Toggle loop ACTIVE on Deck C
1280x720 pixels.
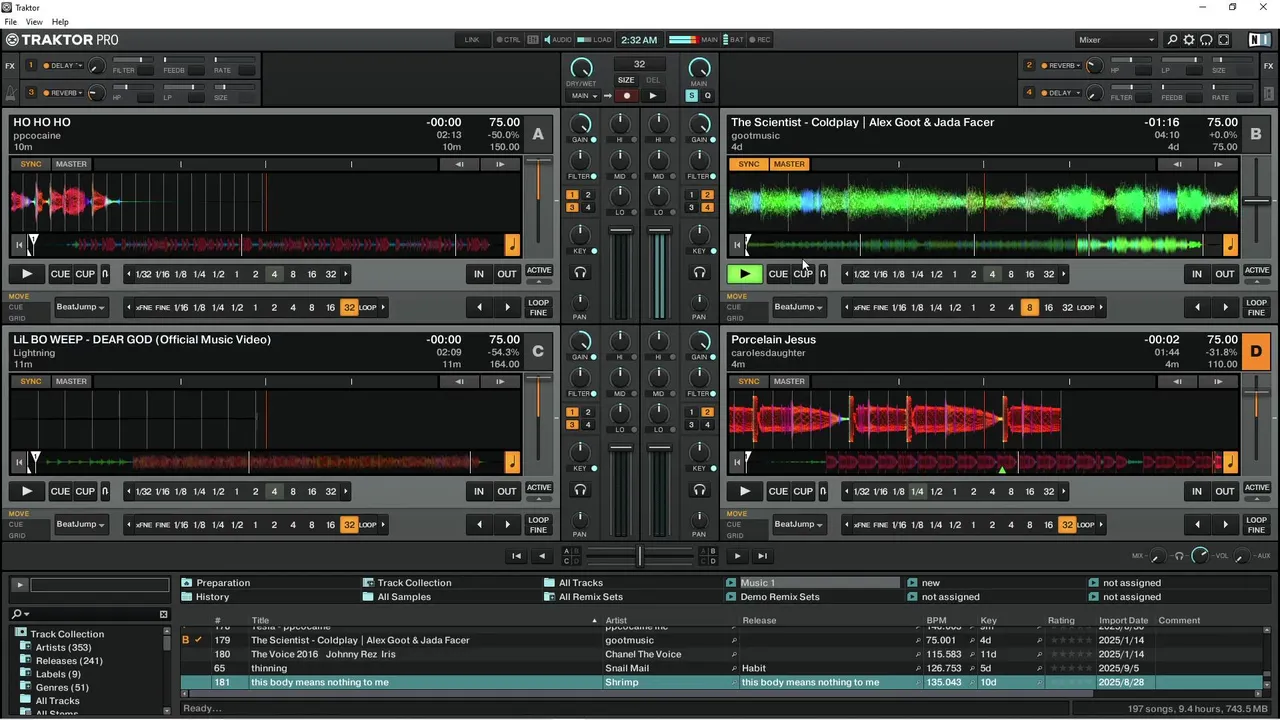pos(539,488)
